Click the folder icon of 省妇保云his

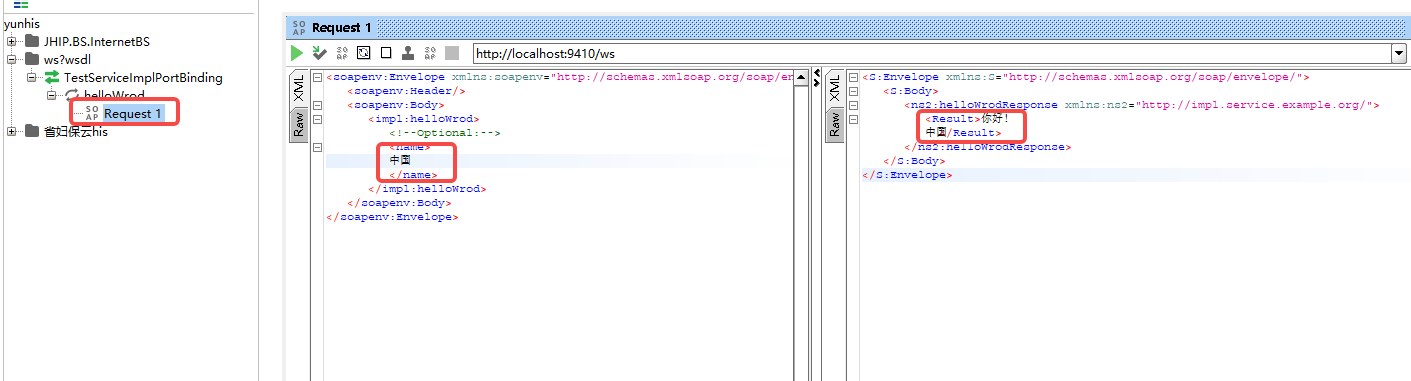[32, 131]
